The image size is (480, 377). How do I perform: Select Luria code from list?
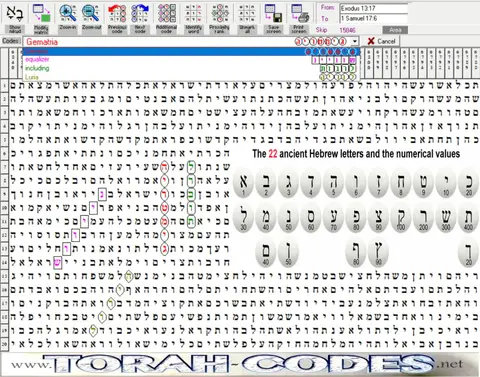pos(191,77)
